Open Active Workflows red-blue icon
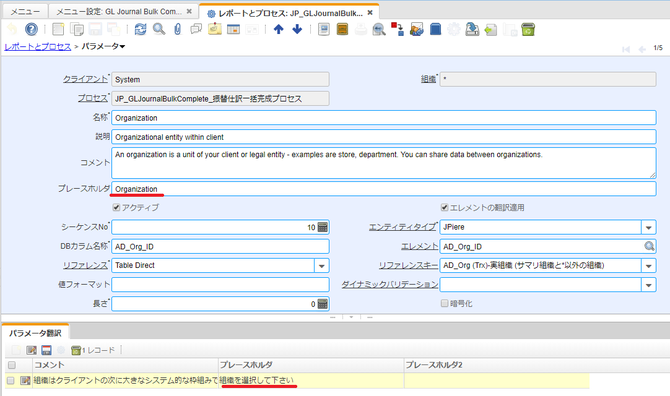This screenshot has height=396, width=670. coord(397,29)
